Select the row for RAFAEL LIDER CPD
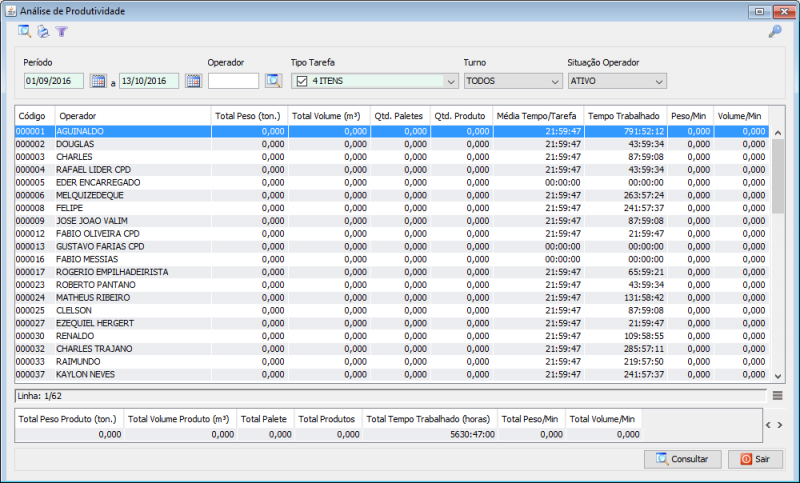Image resolution: width=800 pixels, height=483 pixels. pos(95,170)
